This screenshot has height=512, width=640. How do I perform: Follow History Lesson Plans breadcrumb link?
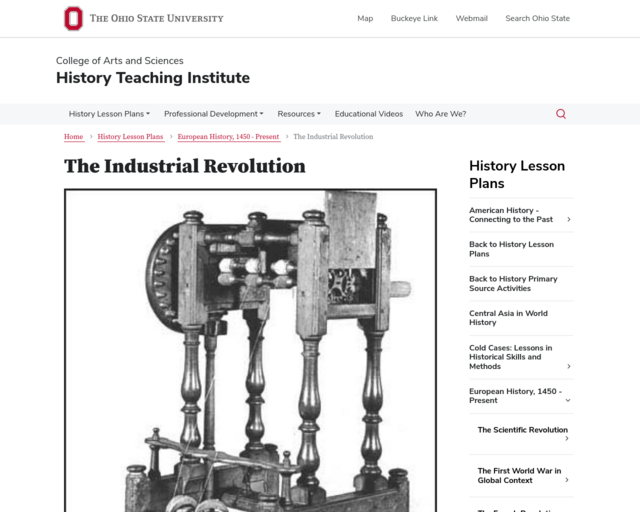coord(130,137)
